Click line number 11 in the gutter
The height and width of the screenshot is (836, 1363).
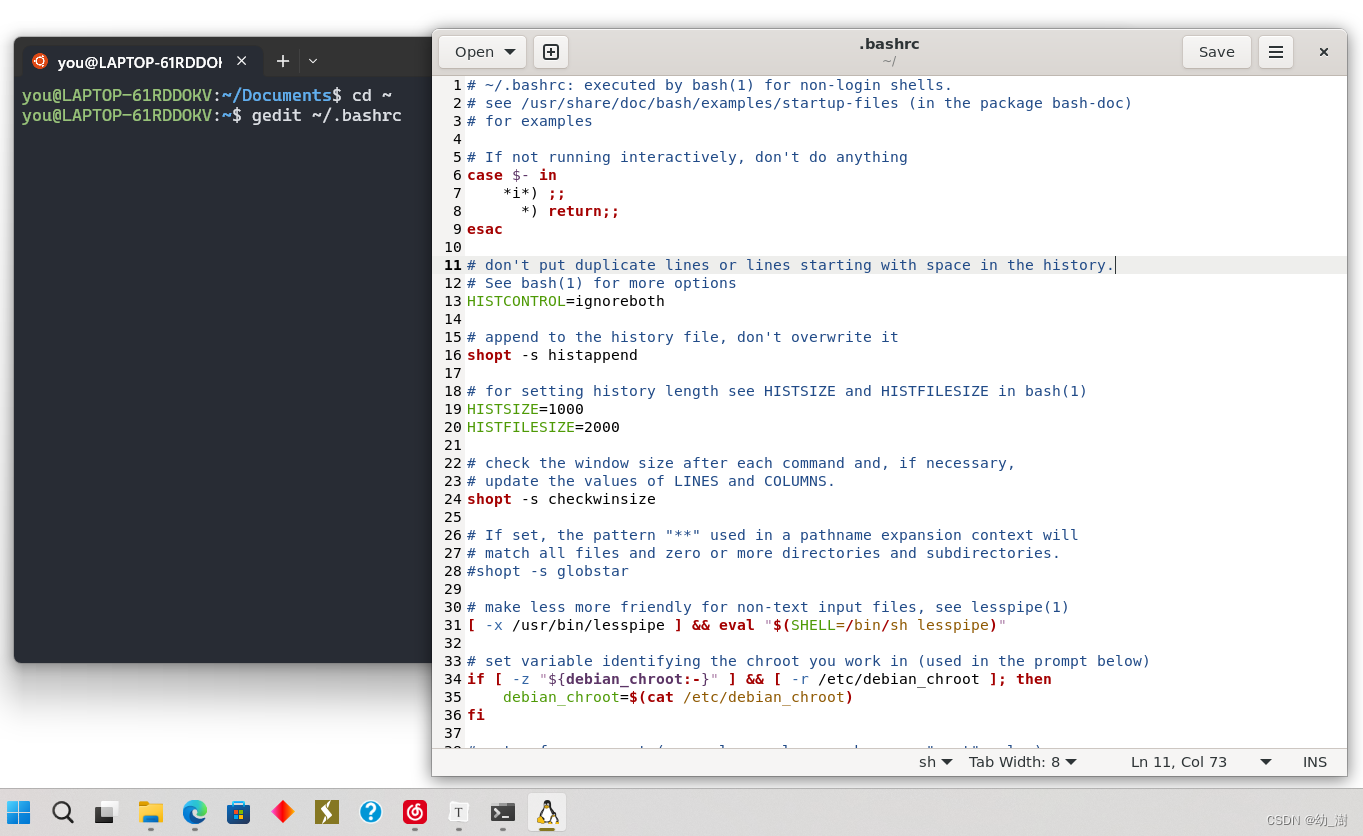(452, 265)
